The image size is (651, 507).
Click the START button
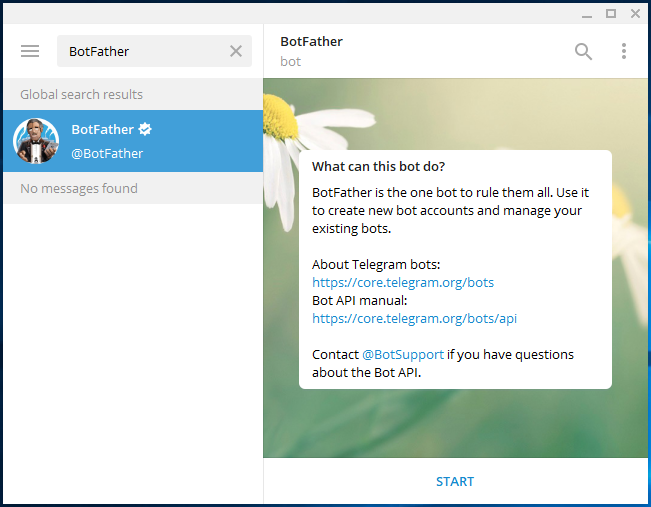coord(455,481)
